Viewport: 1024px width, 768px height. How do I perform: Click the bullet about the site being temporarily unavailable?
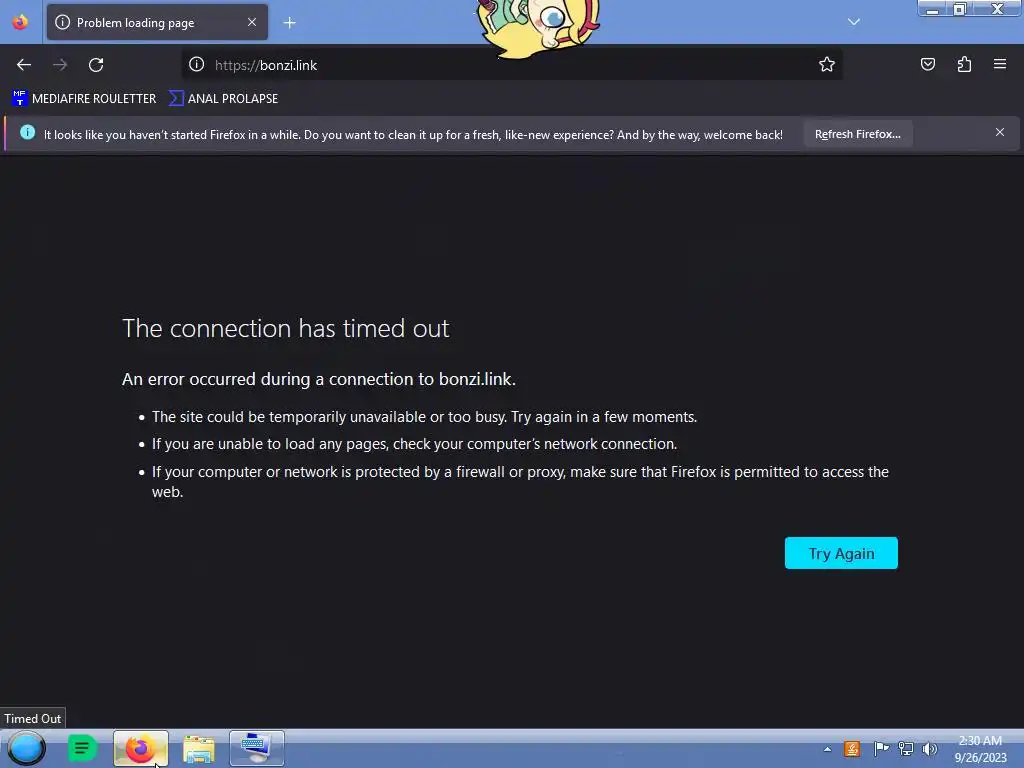point(424,417)
